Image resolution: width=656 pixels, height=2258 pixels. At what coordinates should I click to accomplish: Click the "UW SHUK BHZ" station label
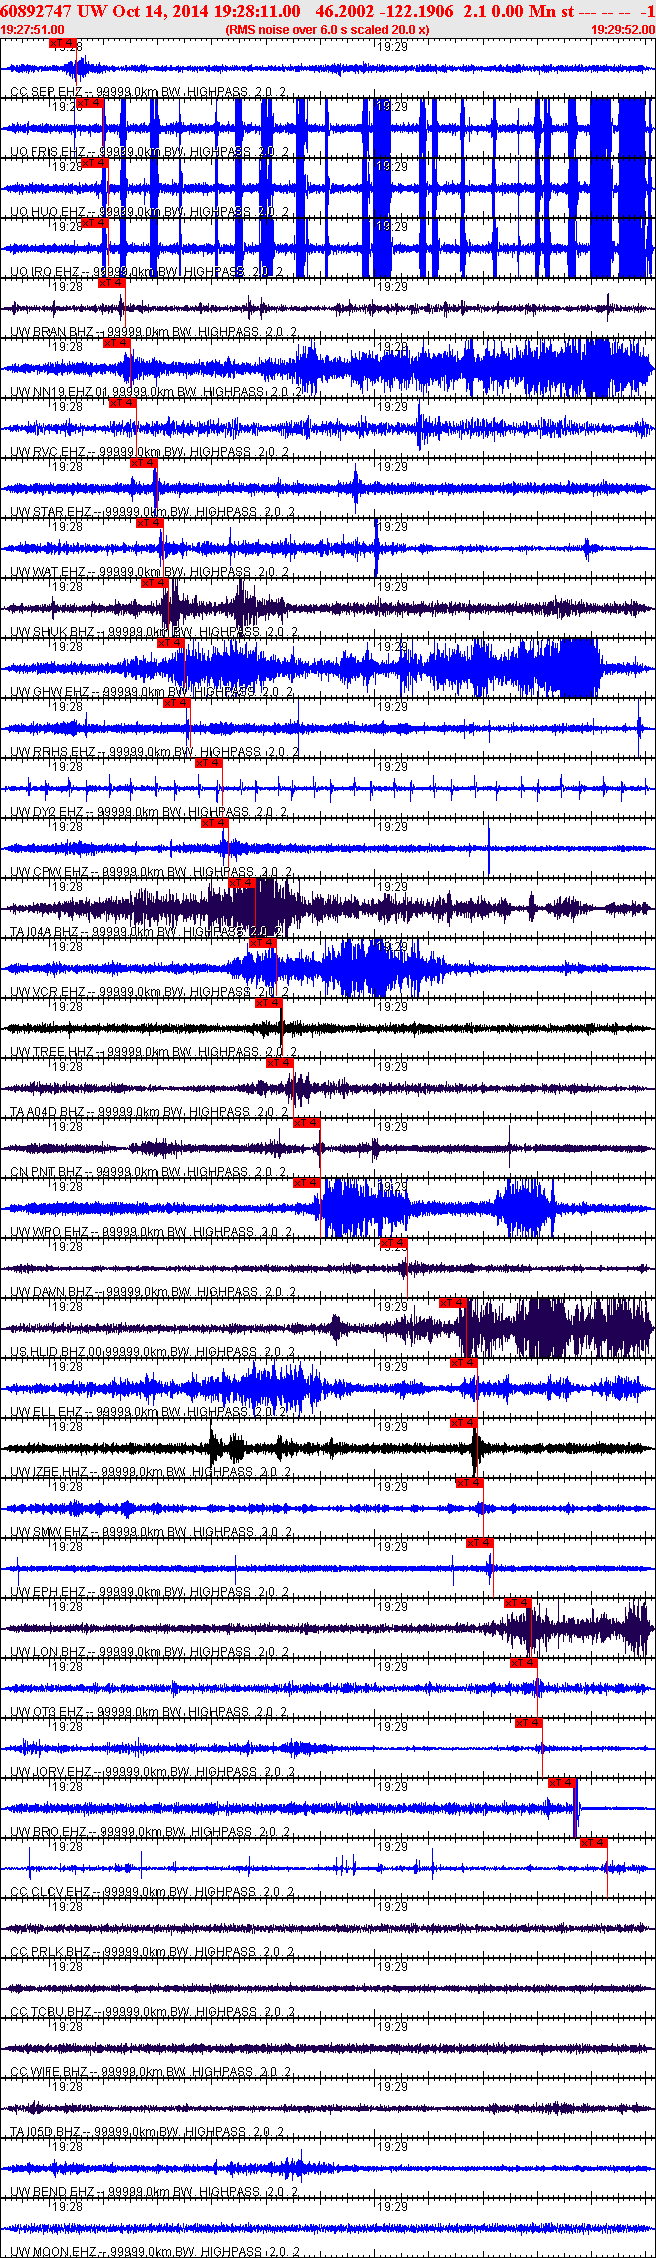point(52,632)
